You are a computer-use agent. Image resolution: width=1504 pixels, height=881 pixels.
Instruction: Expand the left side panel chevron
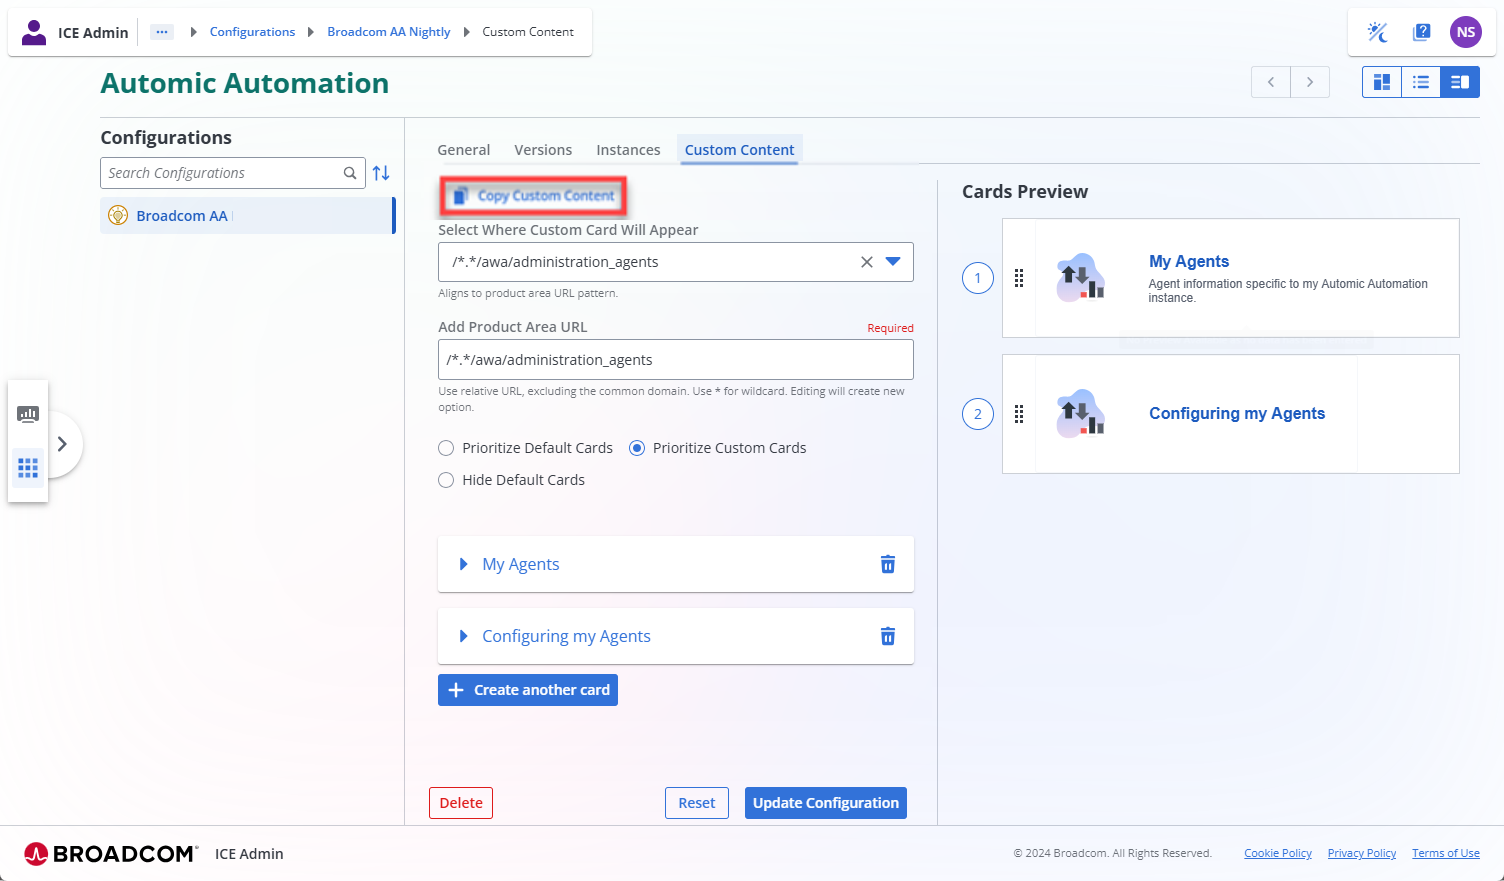tap(62, 444)
